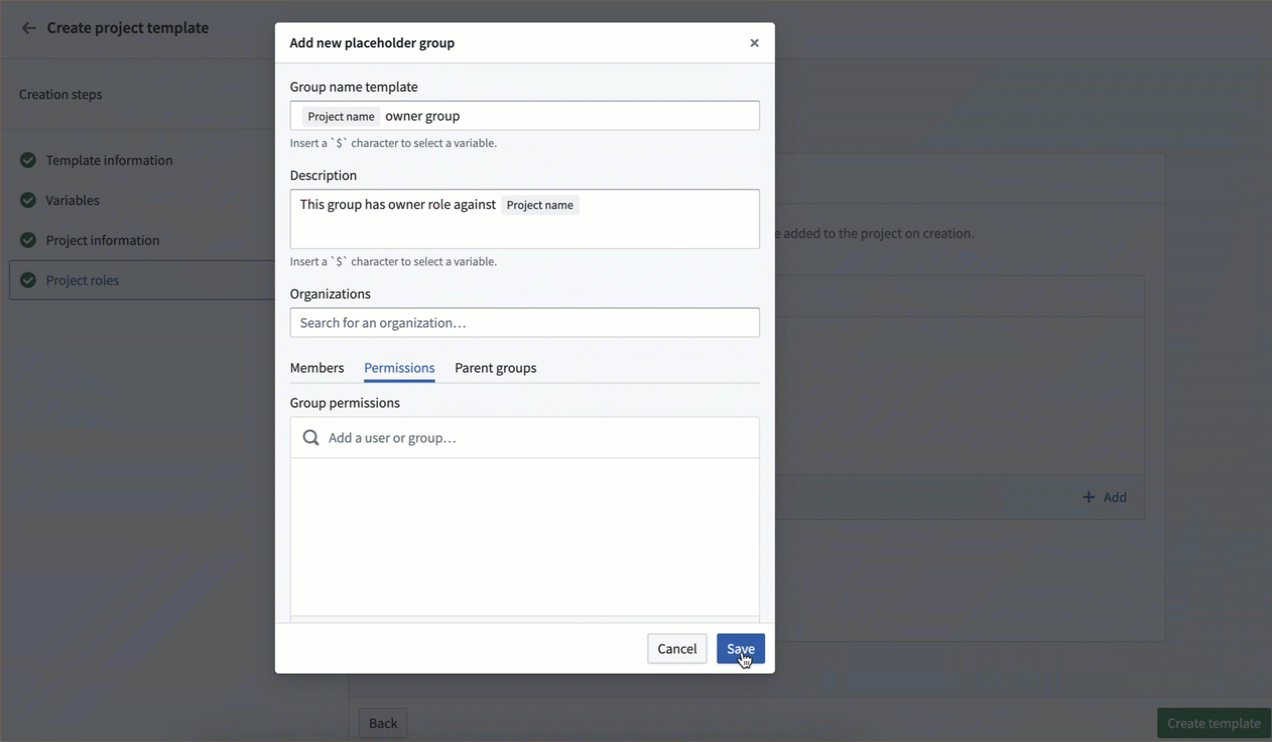This screenshot has height=742, width=1272.
Task: Click the Group name template label
Action: (354, 87)
